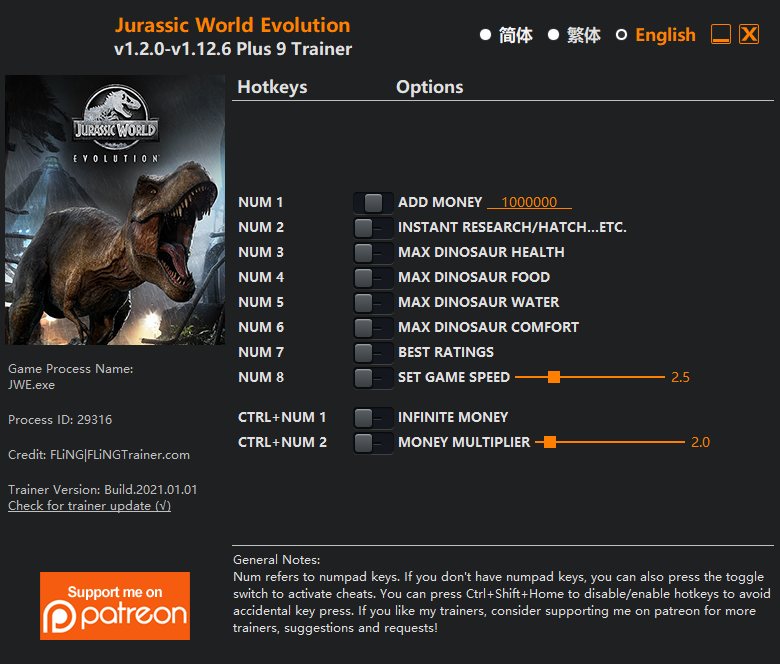Toggle the Add Money switch

[373, 203]
